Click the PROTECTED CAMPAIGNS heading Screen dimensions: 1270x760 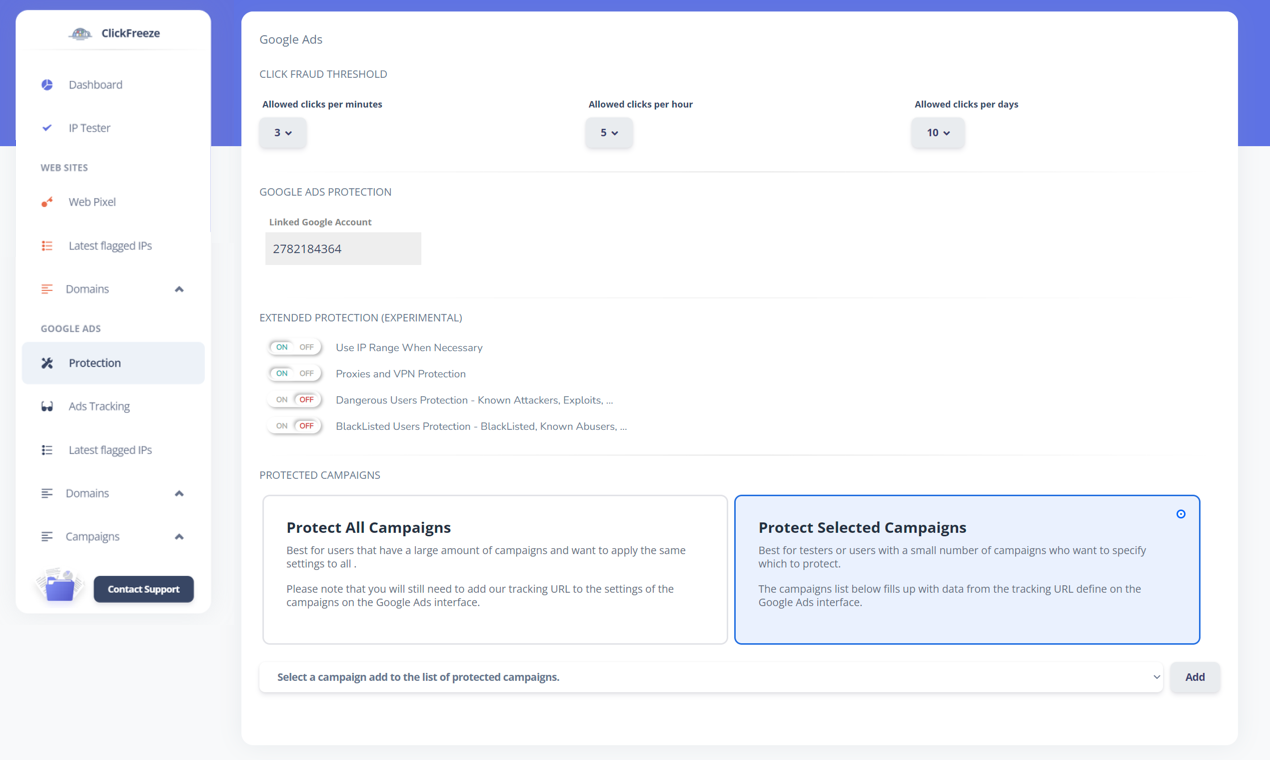[x=320, y=475]
